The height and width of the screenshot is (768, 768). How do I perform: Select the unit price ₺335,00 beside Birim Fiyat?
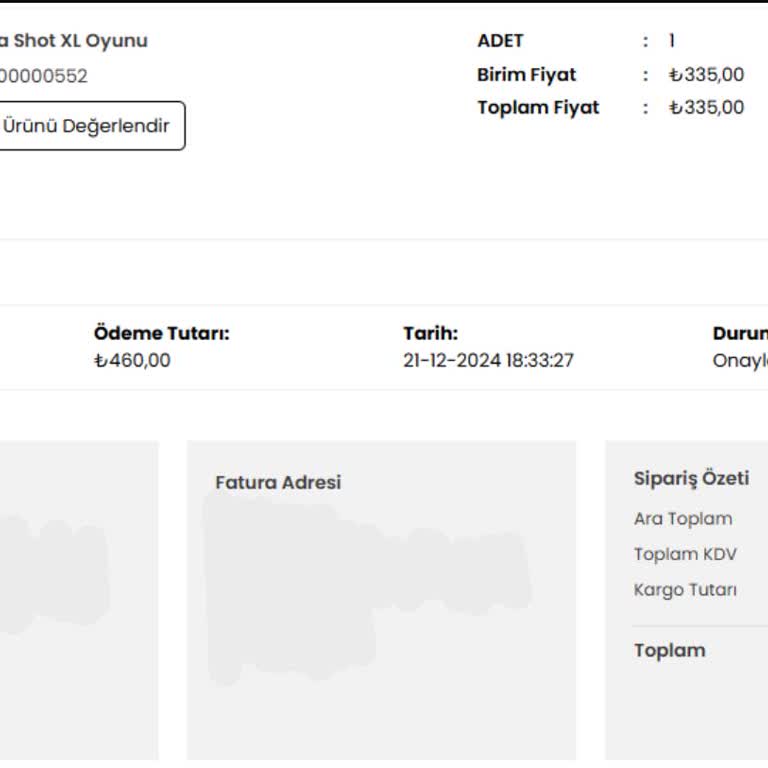pos(706,75)
